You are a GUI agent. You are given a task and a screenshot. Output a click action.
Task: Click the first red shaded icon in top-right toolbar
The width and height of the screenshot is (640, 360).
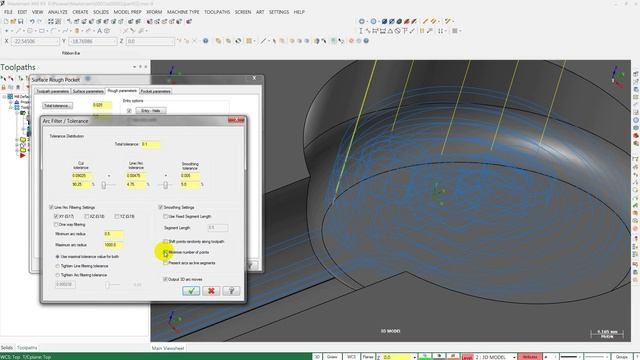click(407, 22)
